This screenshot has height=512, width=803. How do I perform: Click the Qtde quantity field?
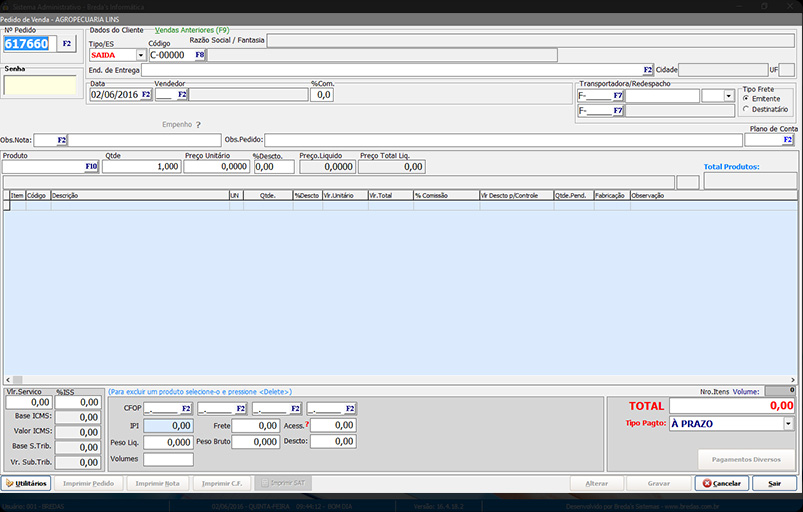[141, 167]
